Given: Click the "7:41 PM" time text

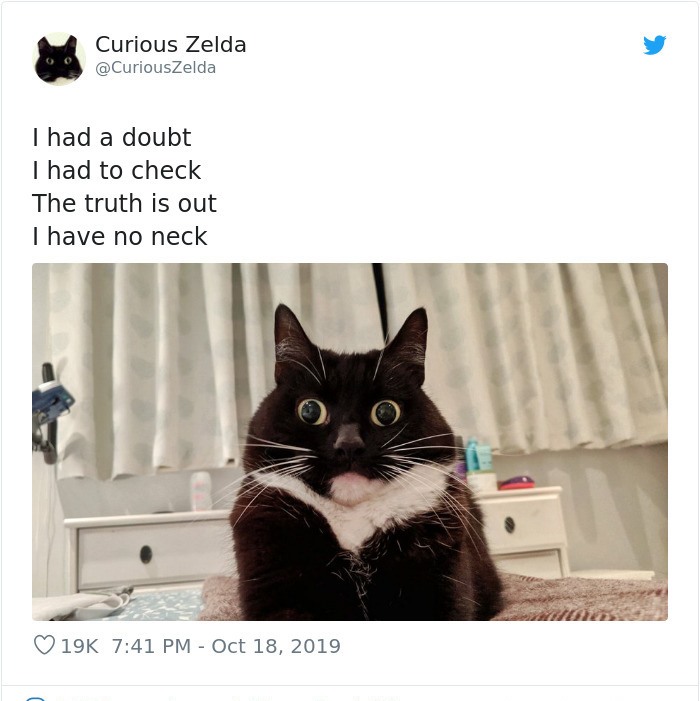Looking at the screenshot, I should click(151, 646).
